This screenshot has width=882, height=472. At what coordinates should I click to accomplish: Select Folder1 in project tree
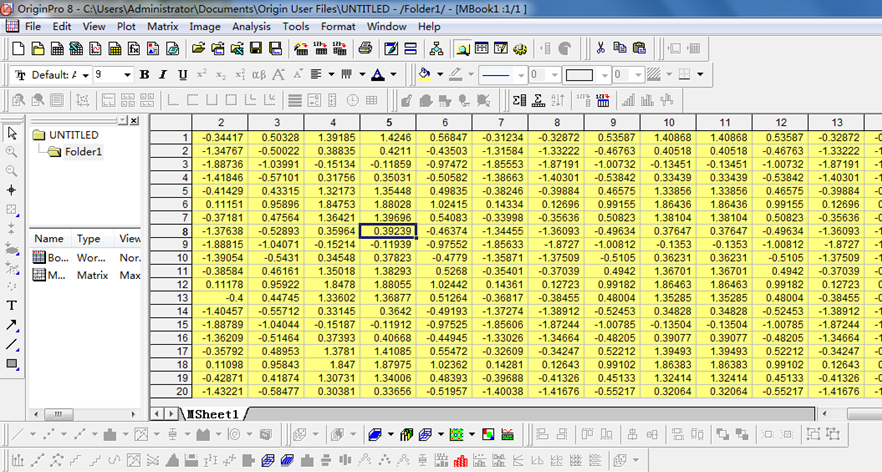pos(83,152)
